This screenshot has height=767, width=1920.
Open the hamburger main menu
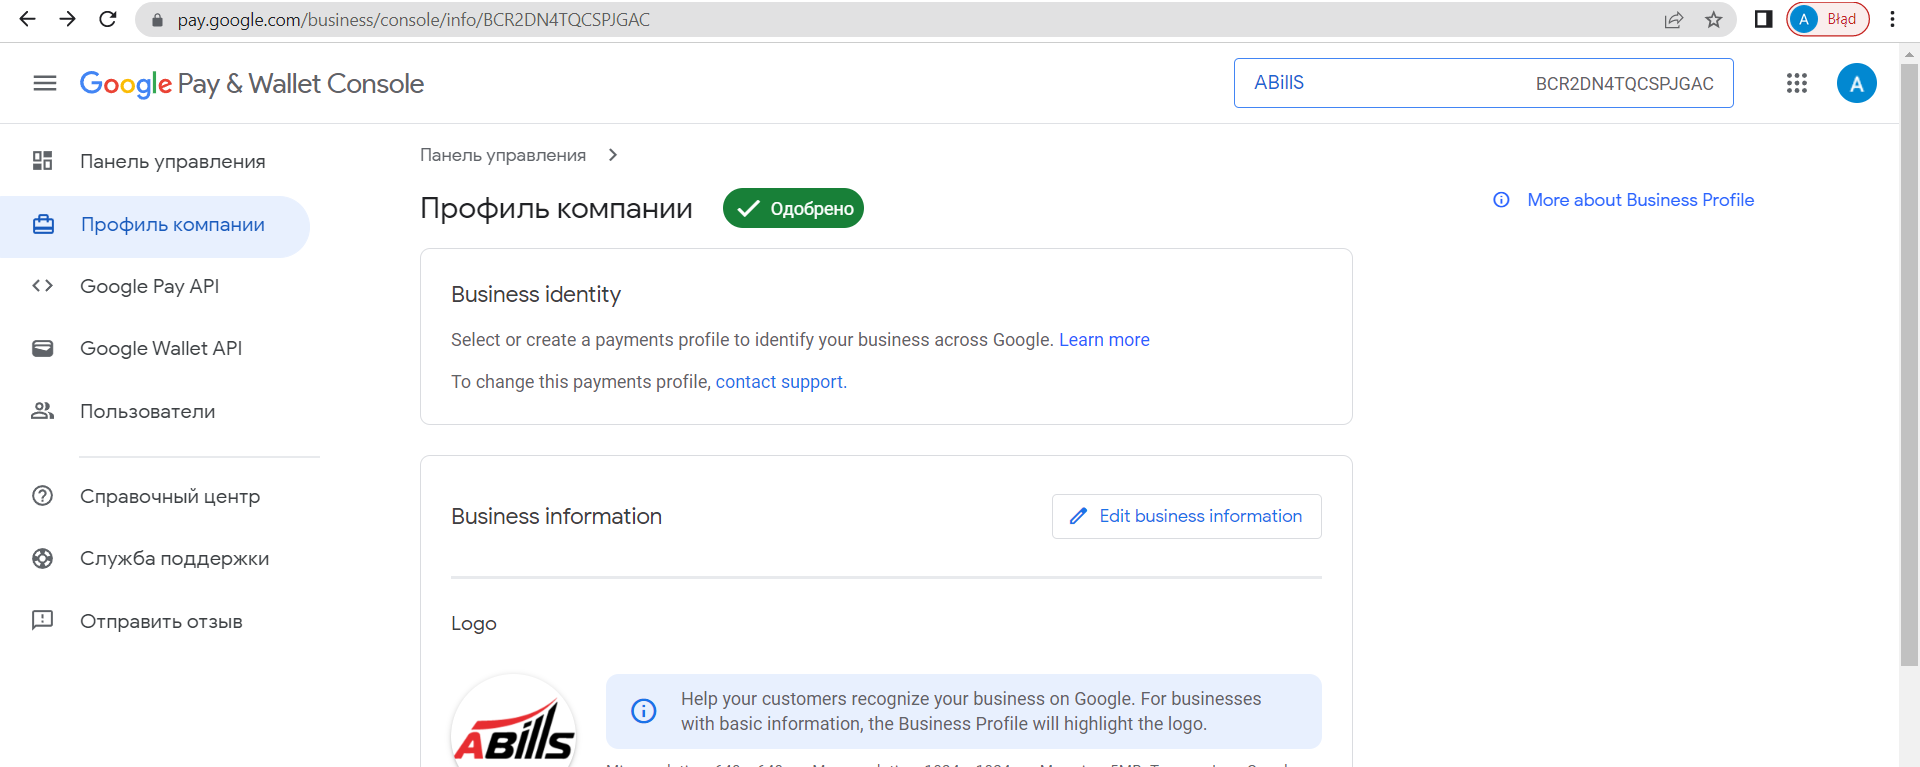45,83
